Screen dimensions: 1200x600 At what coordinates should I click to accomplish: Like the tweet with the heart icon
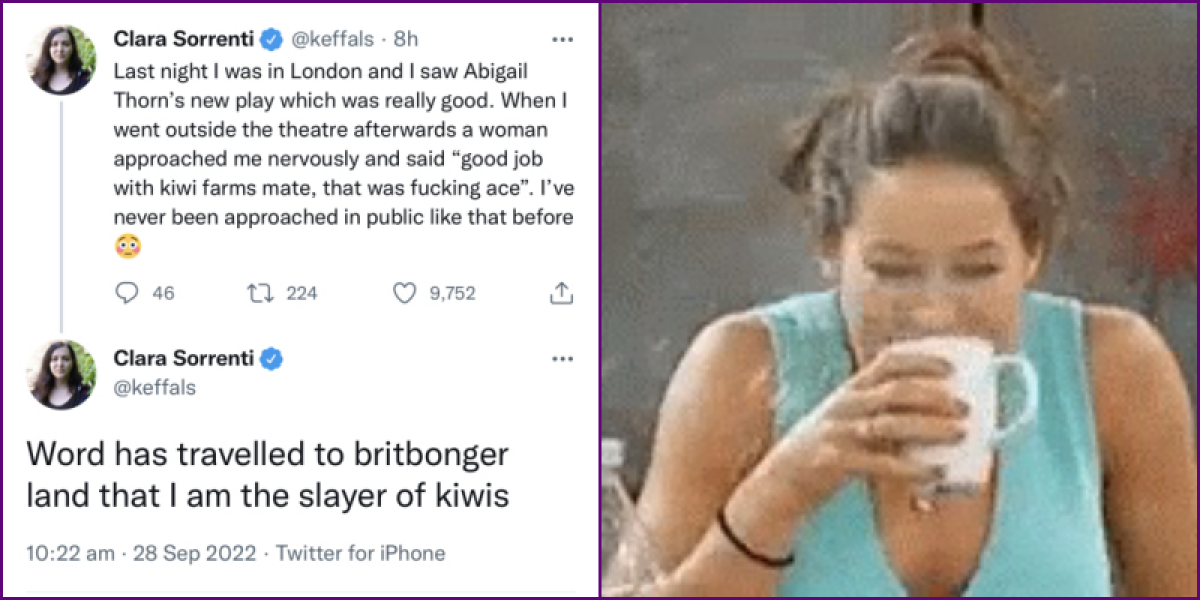(x=403, y=293)
